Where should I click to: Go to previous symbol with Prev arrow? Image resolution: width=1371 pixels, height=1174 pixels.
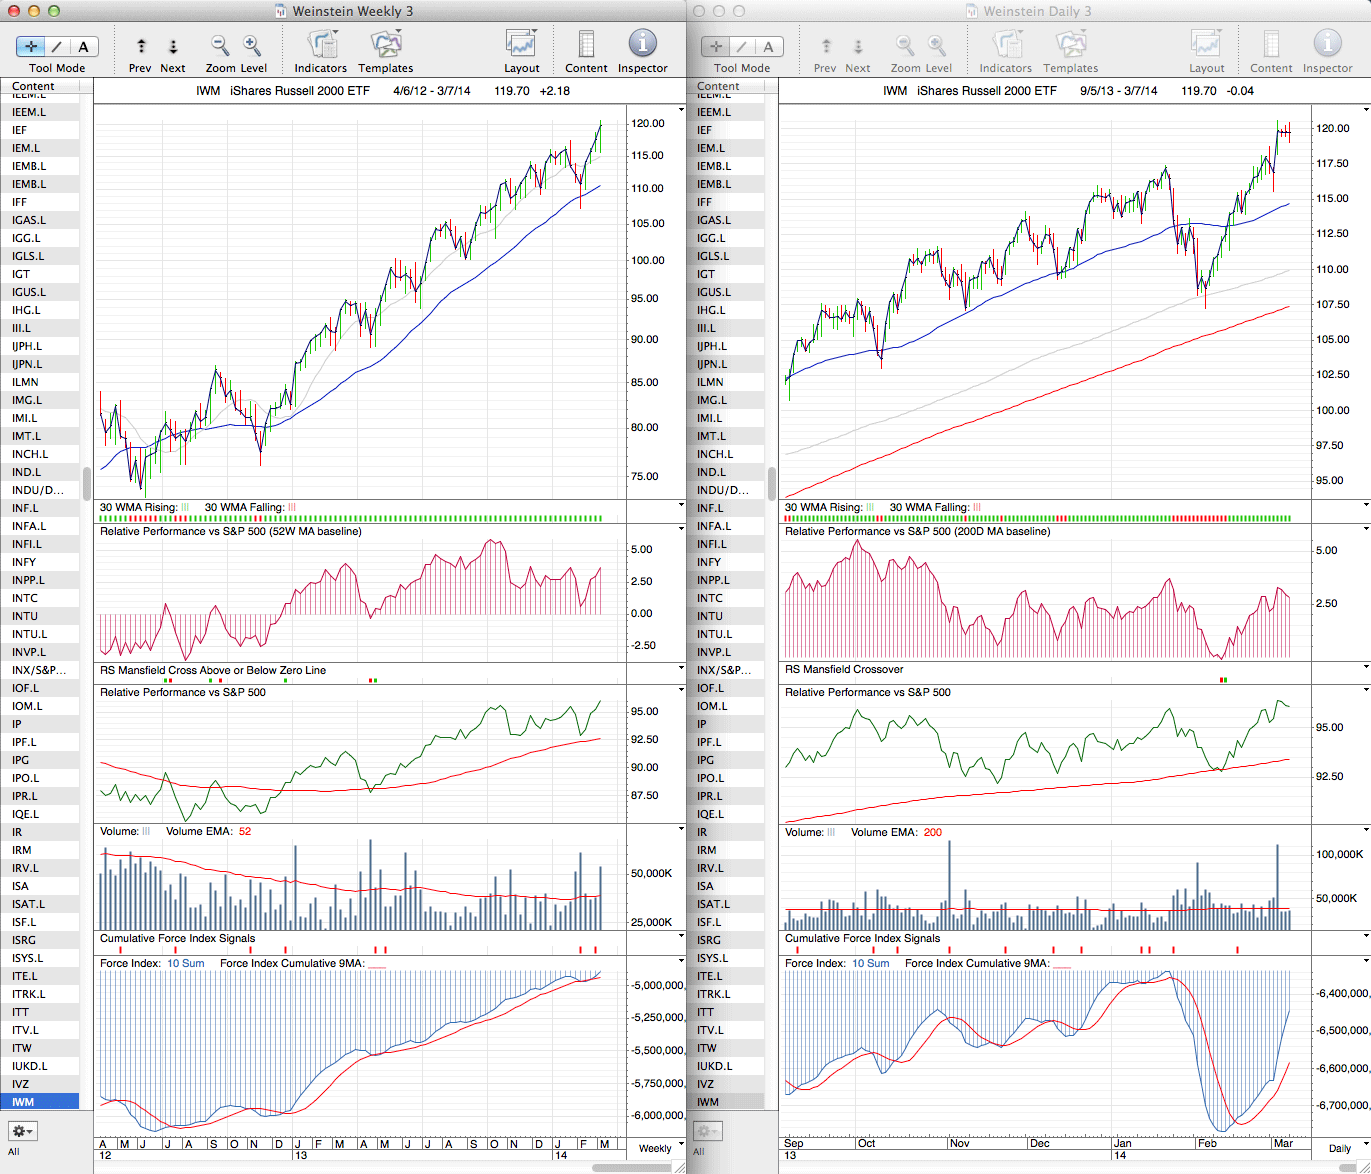(141, 46)
